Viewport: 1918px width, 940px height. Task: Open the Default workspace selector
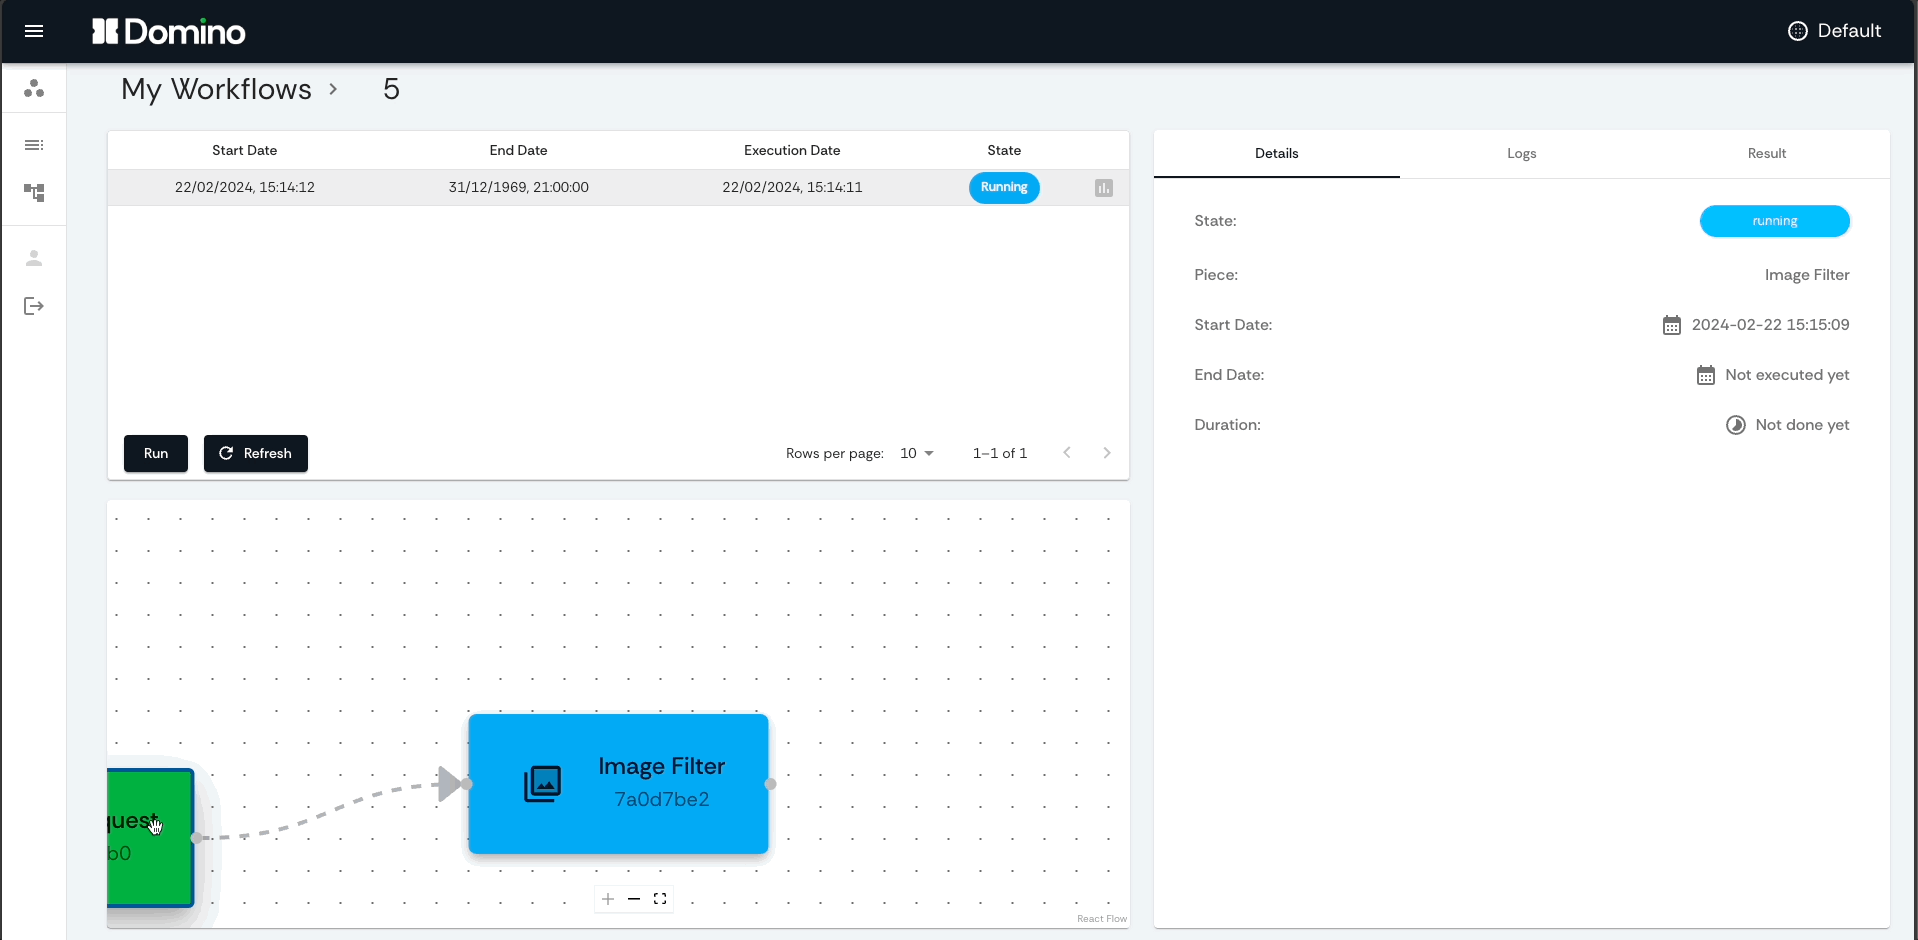(1834, 31)
